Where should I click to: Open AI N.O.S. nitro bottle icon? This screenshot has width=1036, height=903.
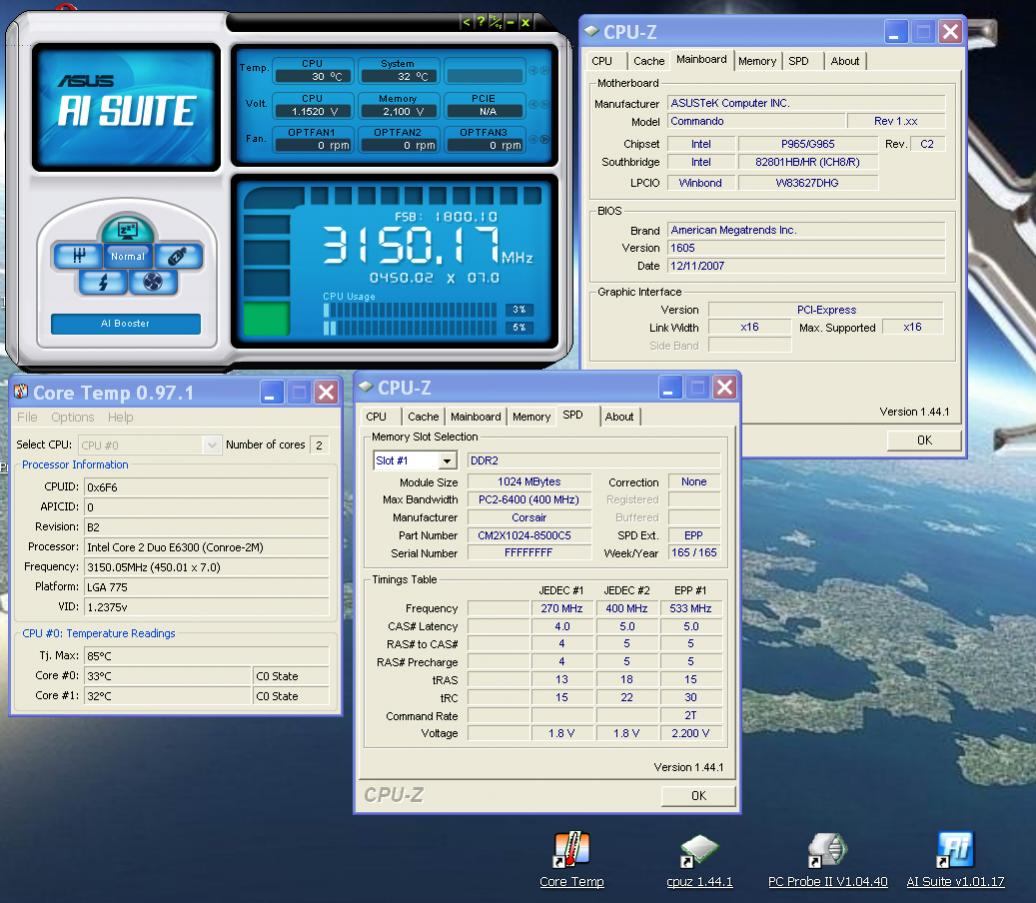(x=177, y=256)
